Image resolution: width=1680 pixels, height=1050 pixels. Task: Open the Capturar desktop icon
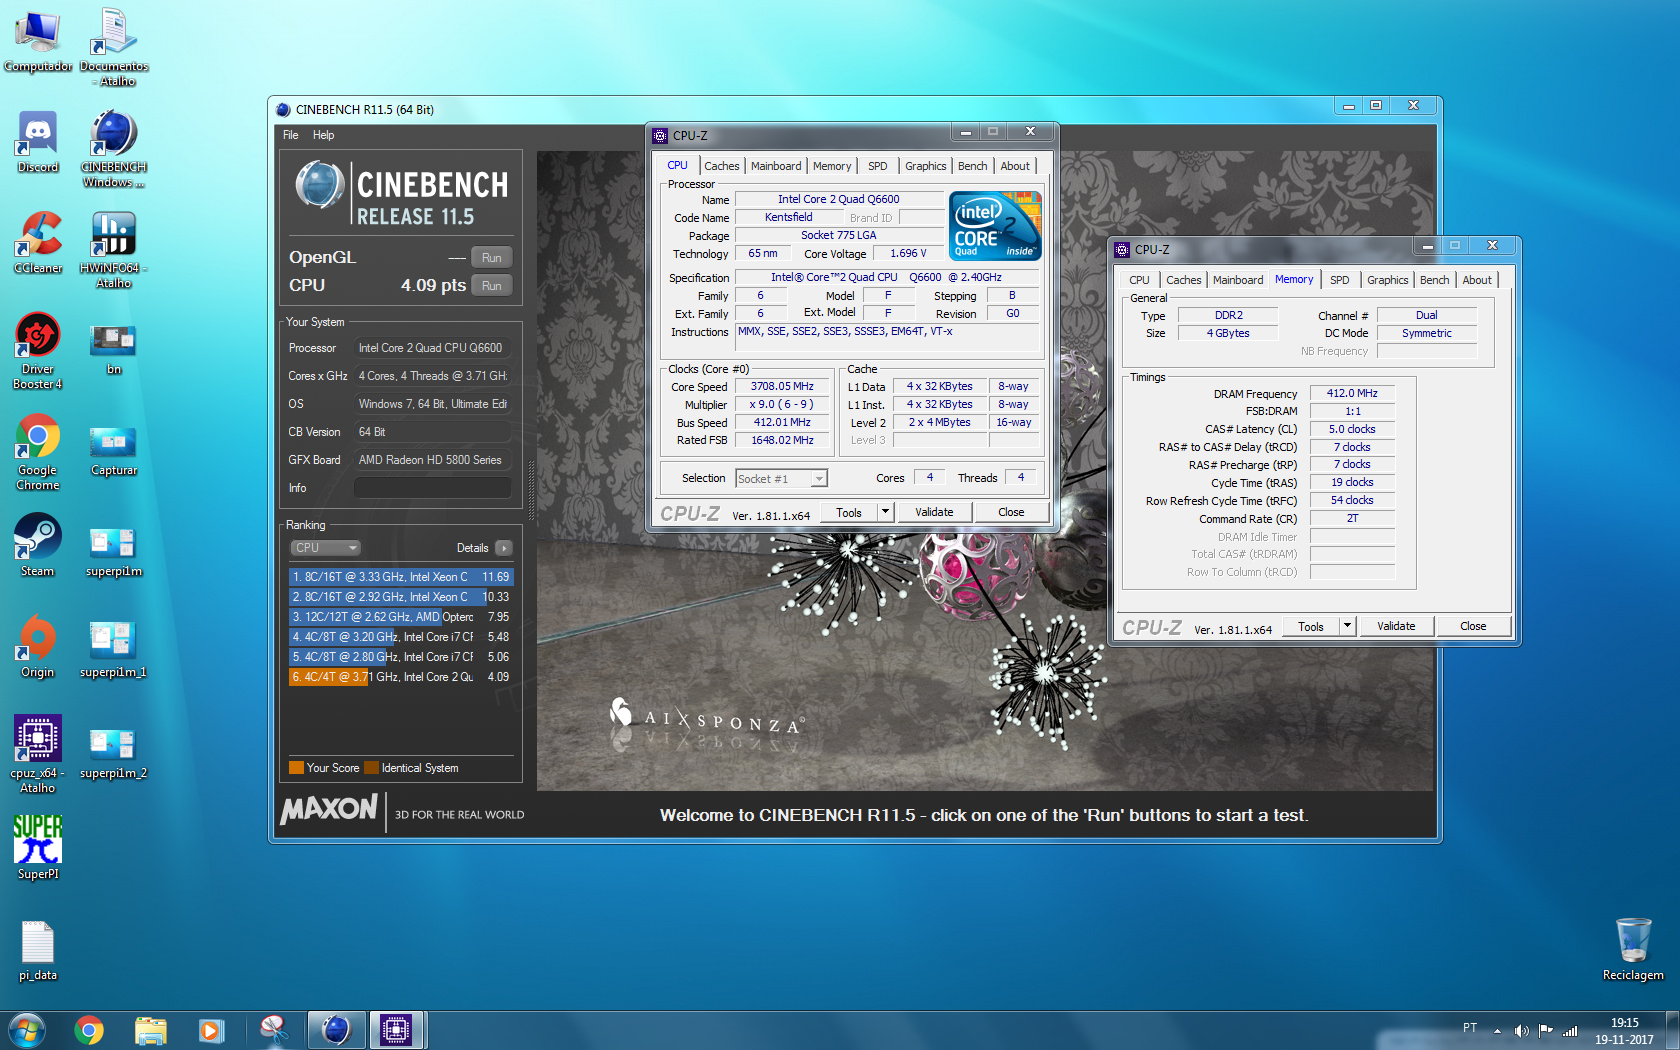pyautogui.click(x=114, y=450)
